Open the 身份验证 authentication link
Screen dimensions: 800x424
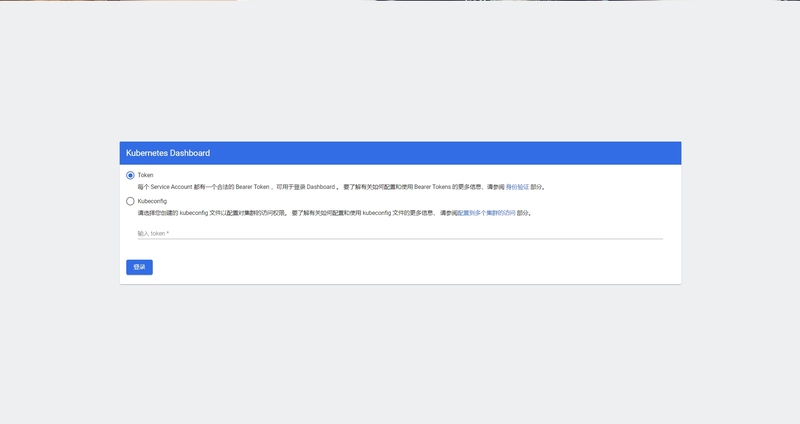(517, 187)
